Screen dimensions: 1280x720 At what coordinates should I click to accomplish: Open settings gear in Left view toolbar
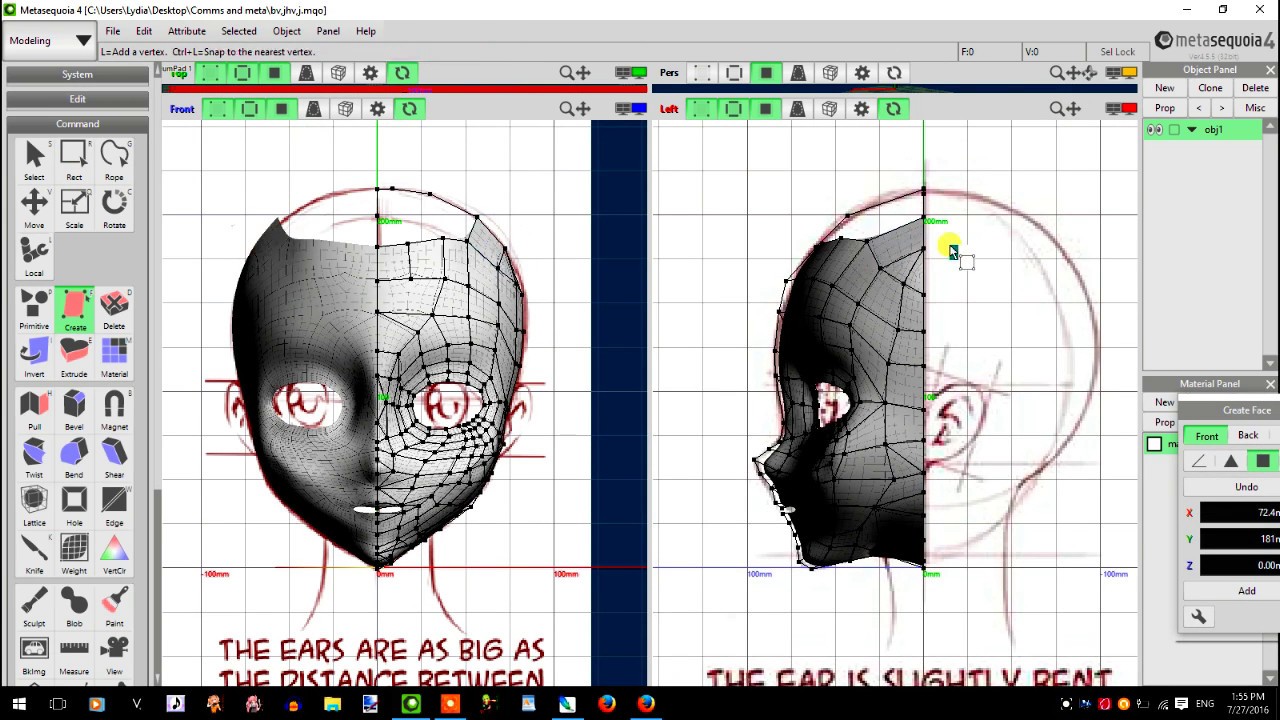862,109
